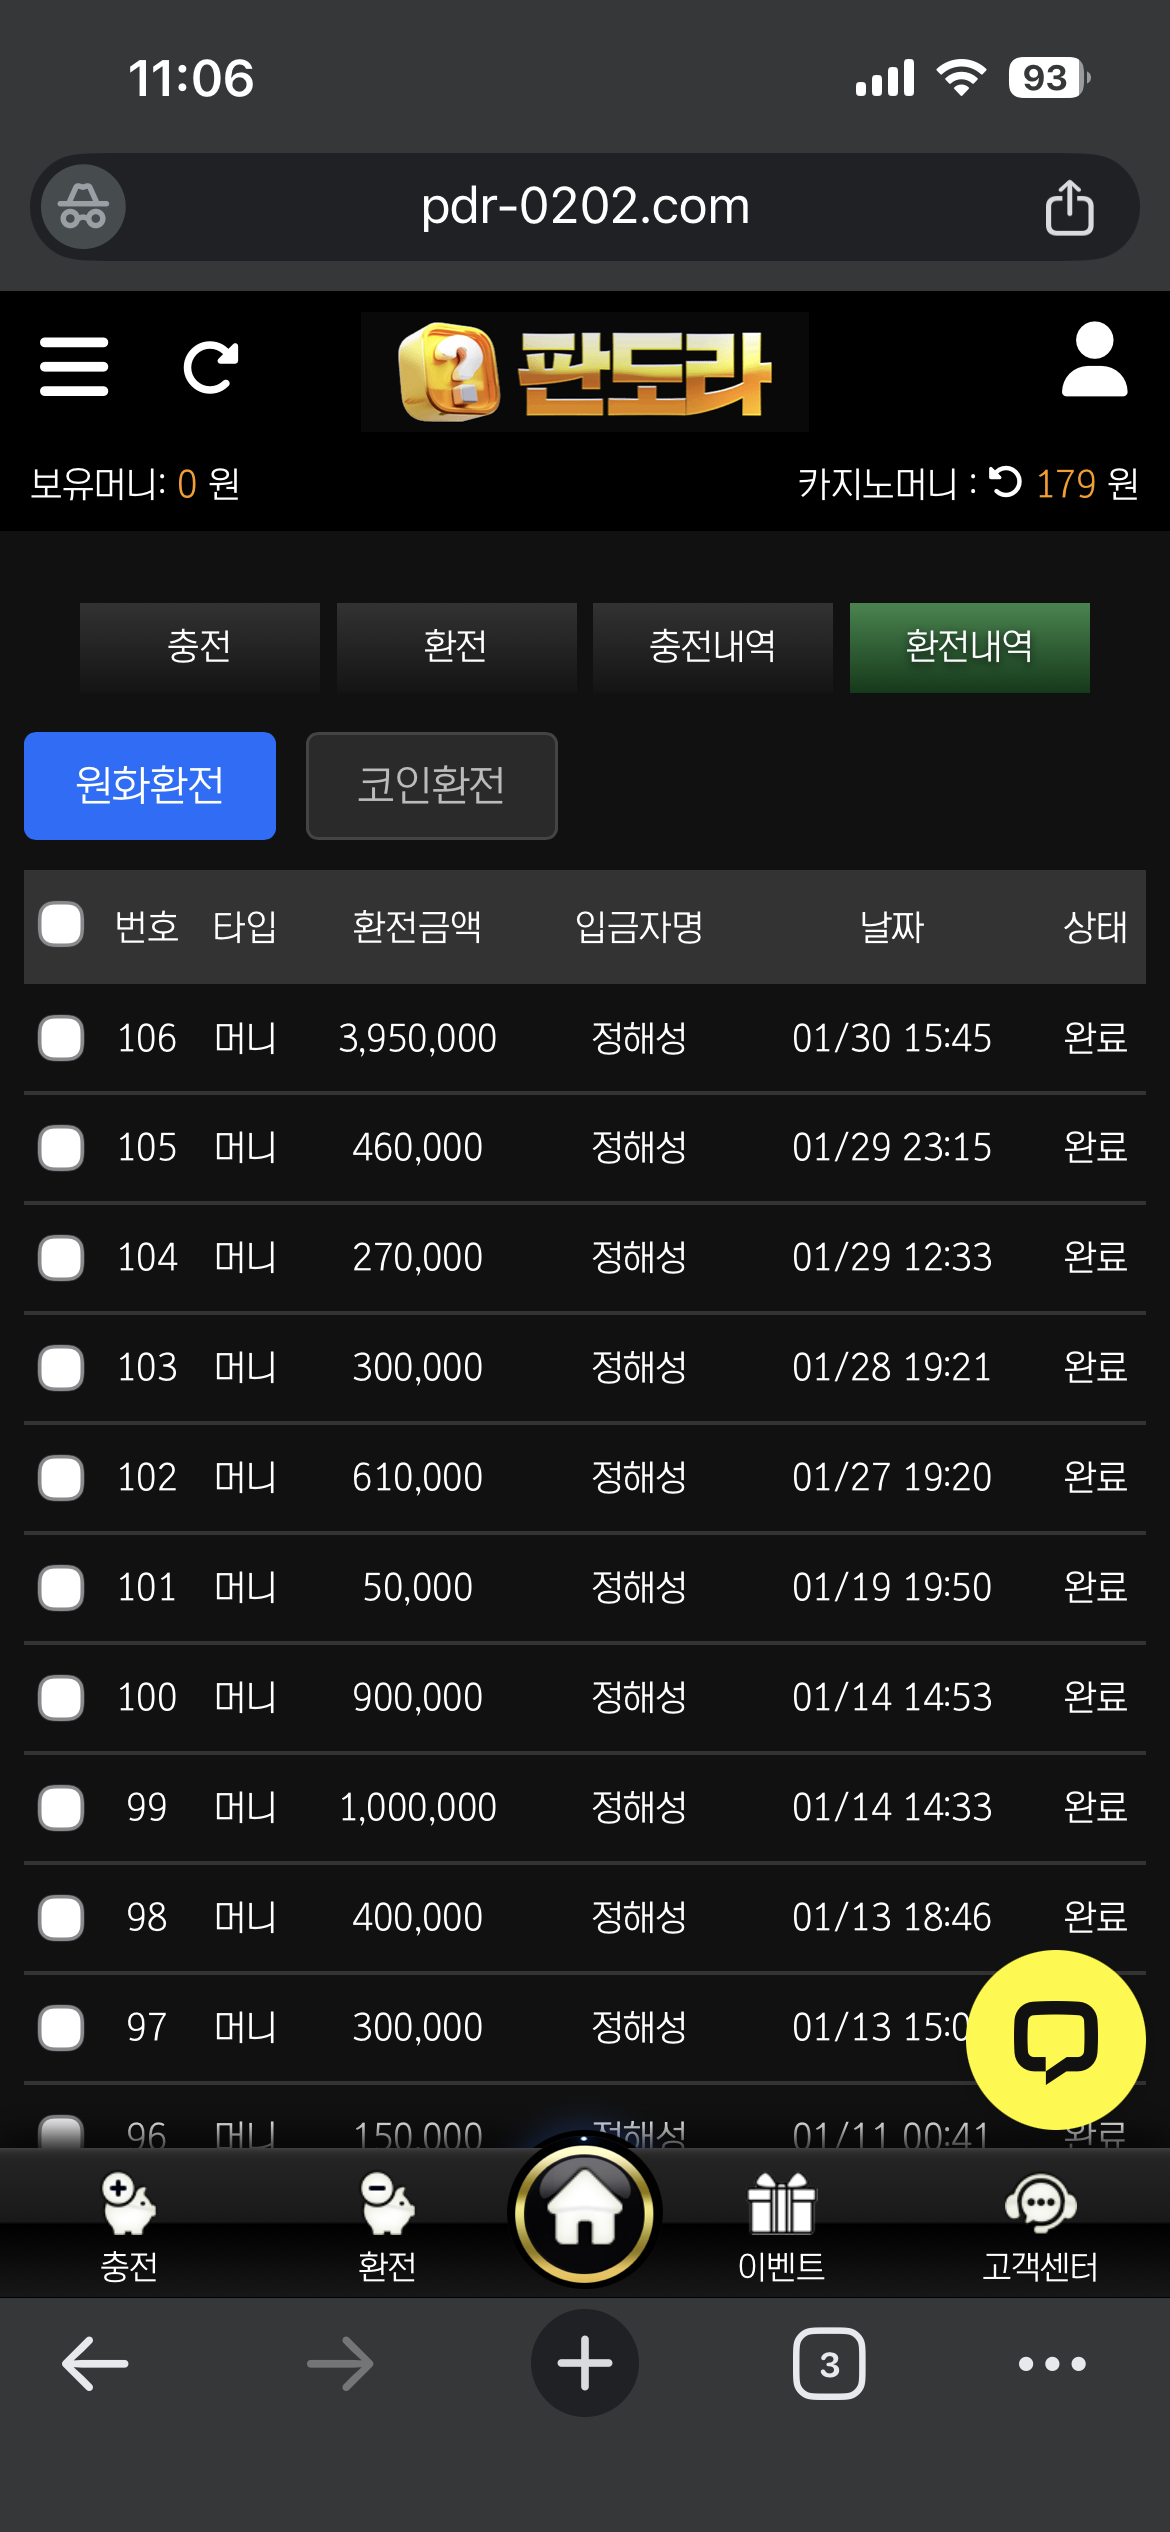Tap the browser share icon
The height and width of the screenshot is (2532, 1170).
click(x=1069, y=207)
